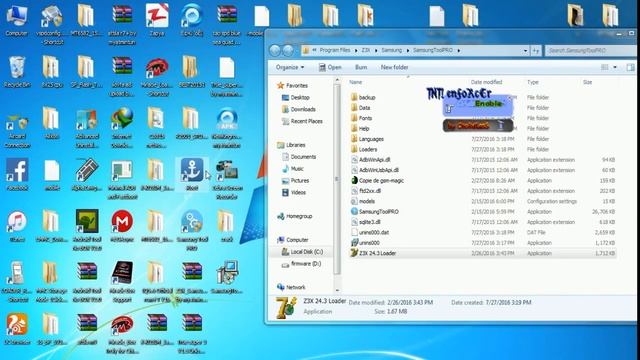Select firmware (D:) drive in navigation pane
The height and width of the screenshot is (360, 640).
[x=302, y=264]
